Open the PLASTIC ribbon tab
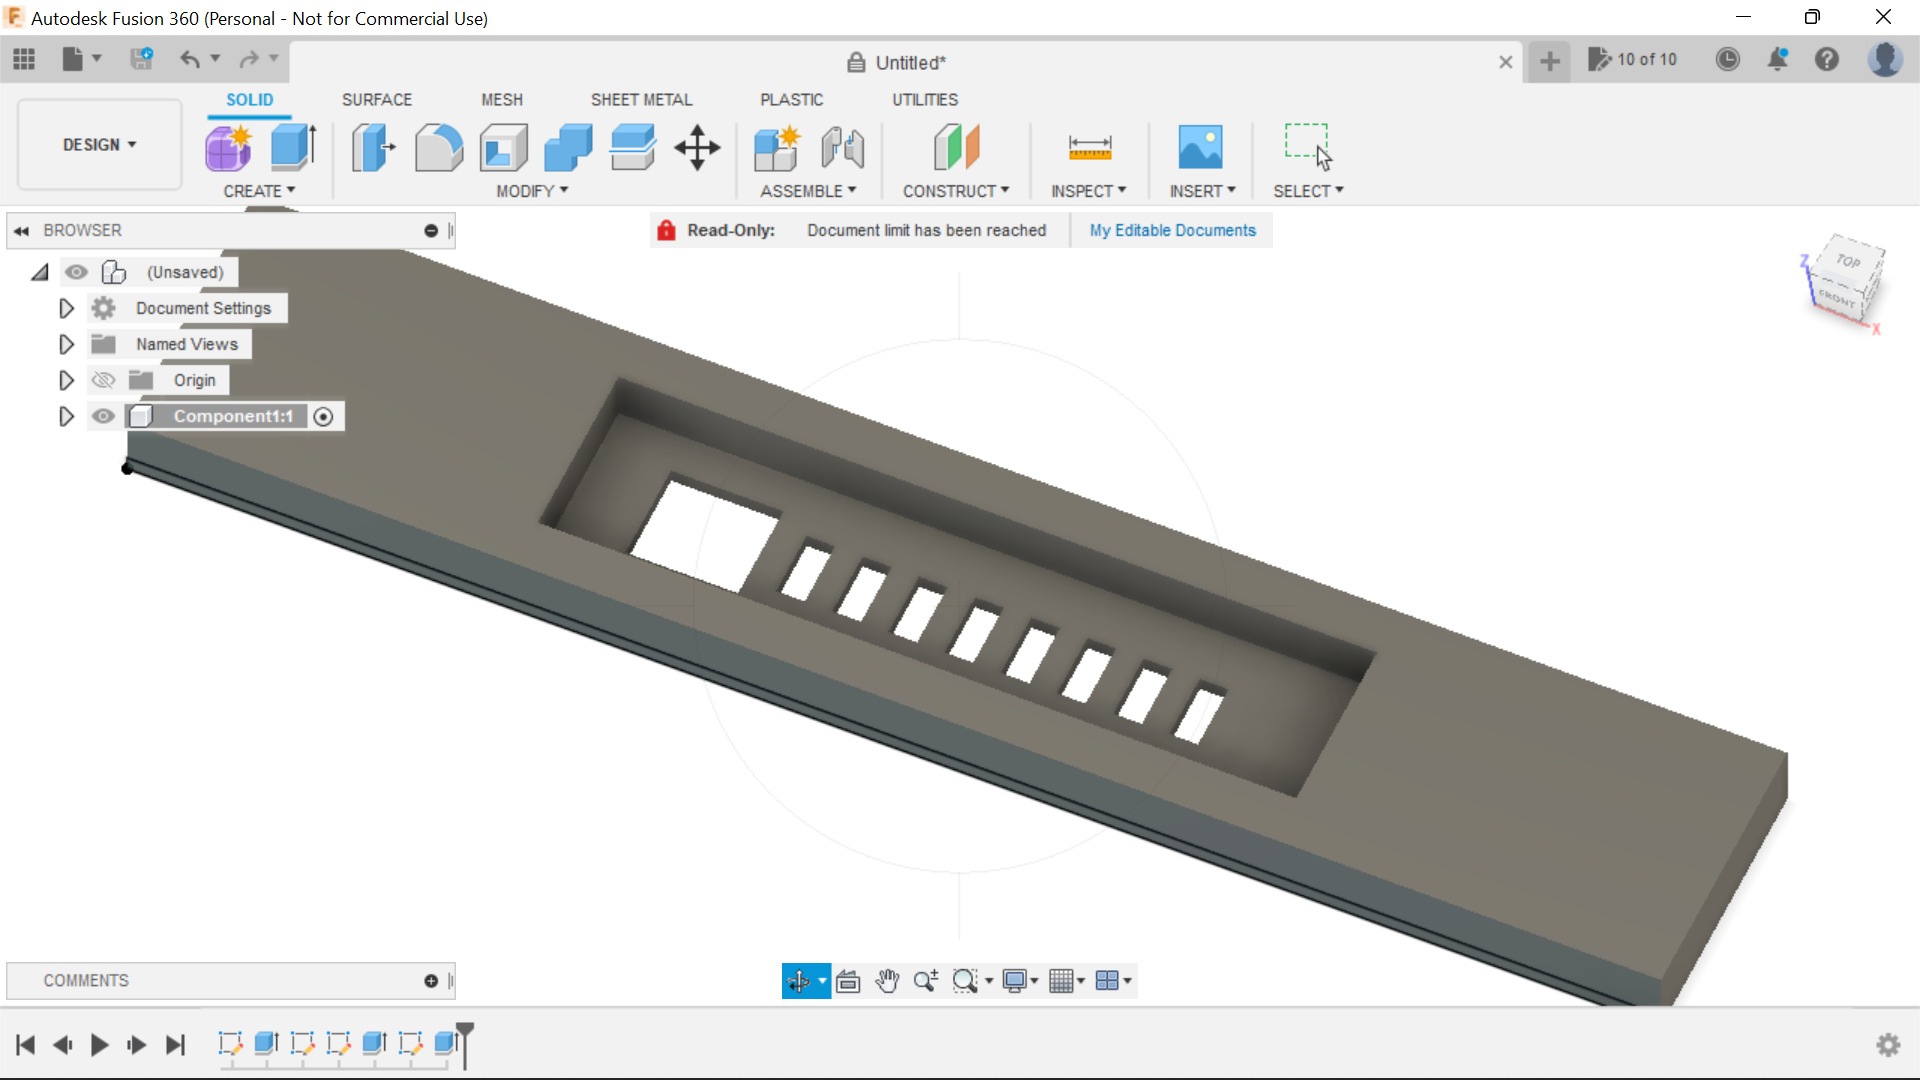Screen dimensions: 1920x1080 [x=791, y=99]
